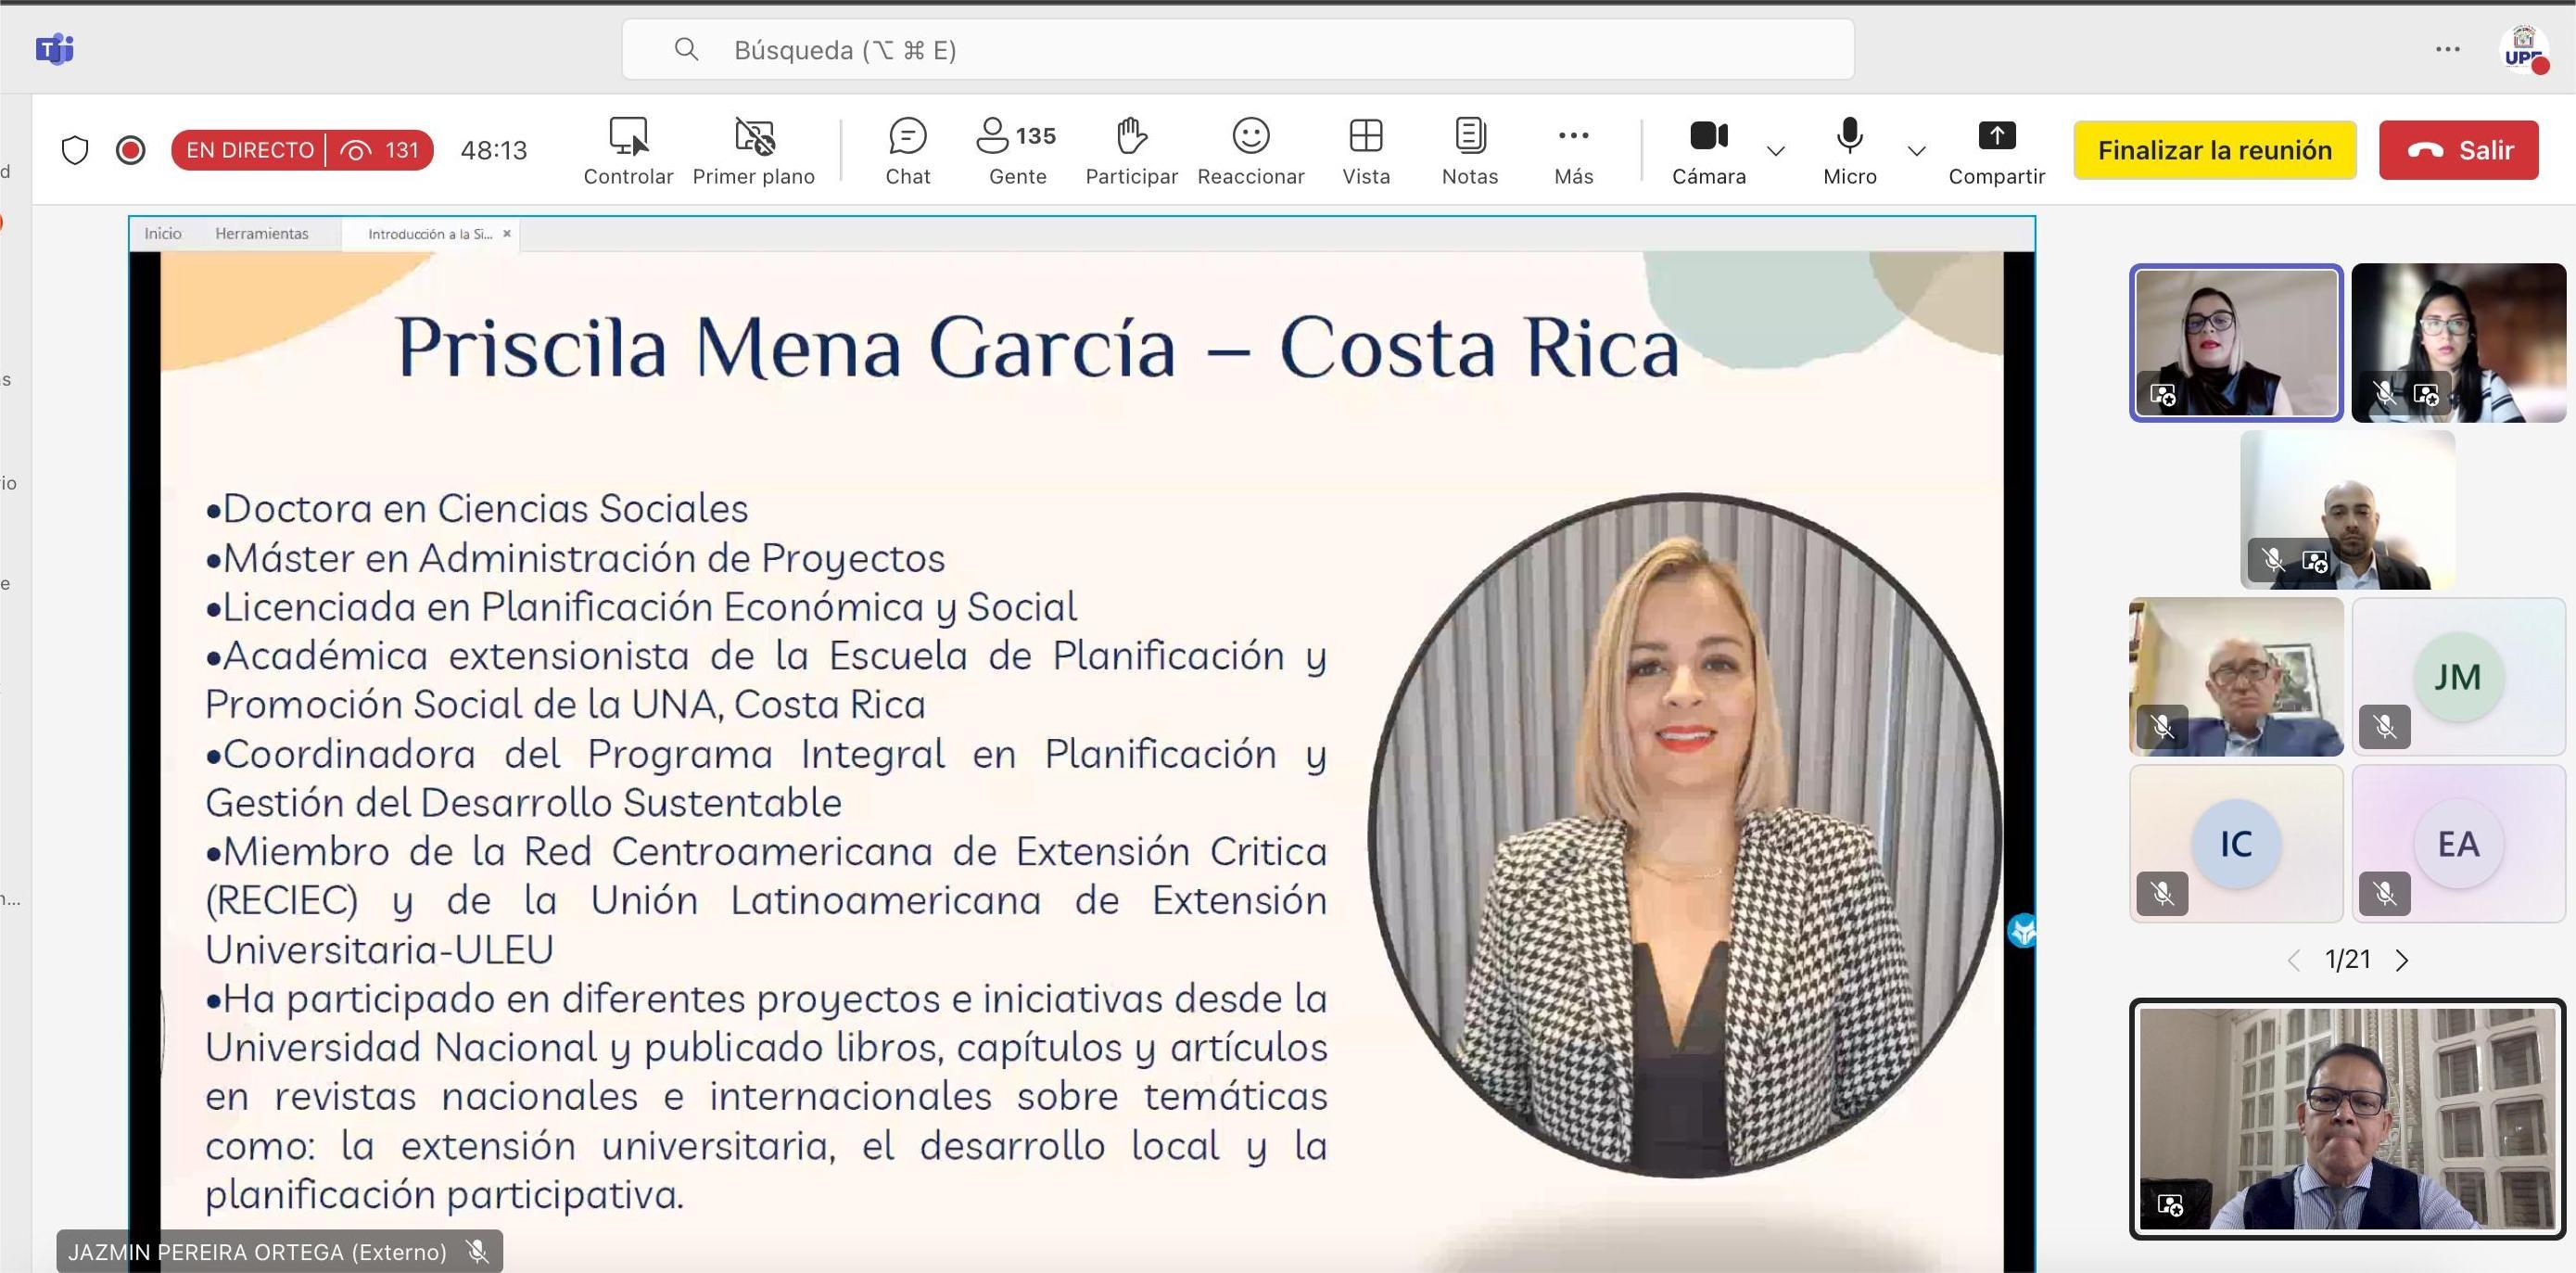Select the elderly man with glasses tile
Viewport: 2576px width, 1273px height.
pos(2236,677)
